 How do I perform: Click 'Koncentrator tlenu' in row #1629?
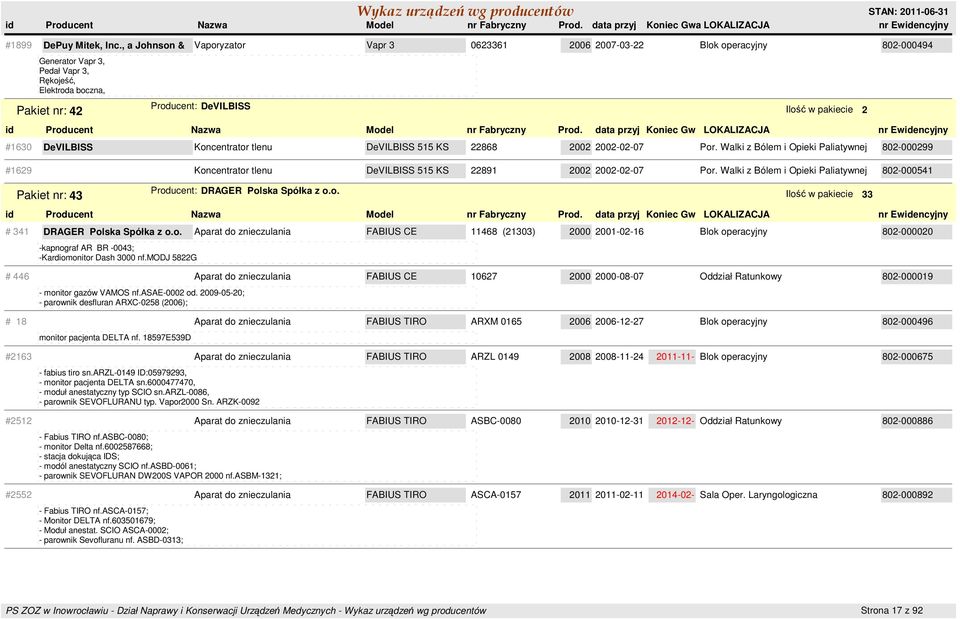tap(233, 171)
